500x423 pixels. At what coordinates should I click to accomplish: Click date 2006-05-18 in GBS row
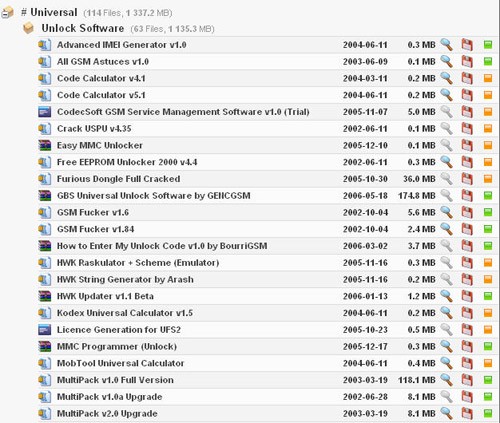point(365,196)
